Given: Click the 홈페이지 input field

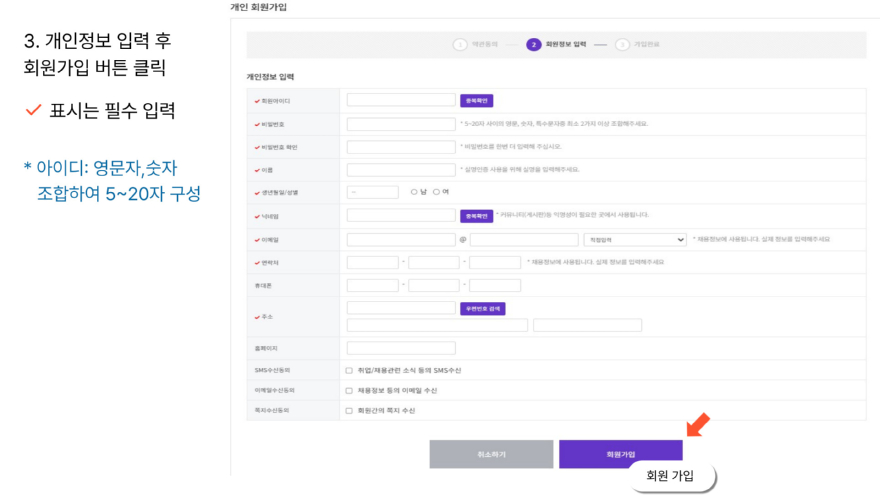Looking at the screenshot, I should click(401, 348).
